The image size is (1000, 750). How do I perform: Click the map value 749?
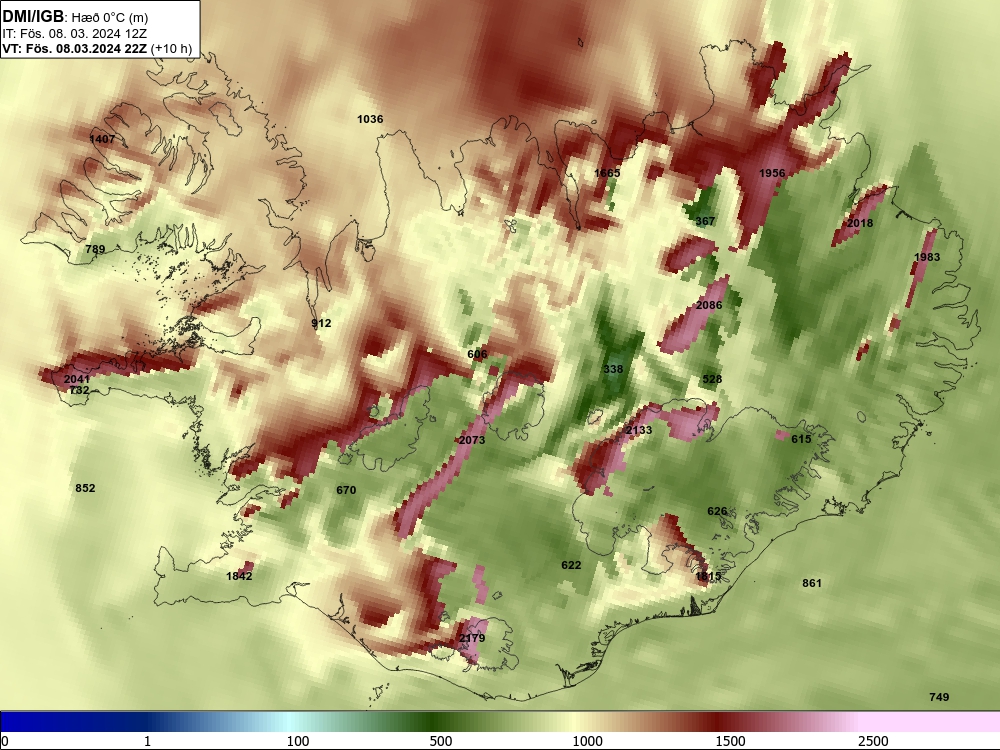click(x=939, y=697)
